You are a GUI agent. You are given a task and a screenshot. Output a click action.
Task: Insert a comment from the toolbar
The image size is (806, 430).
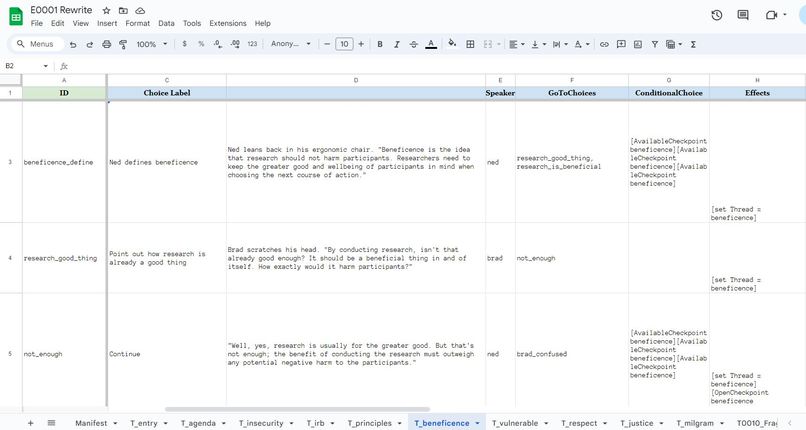(x=621, y=44)
